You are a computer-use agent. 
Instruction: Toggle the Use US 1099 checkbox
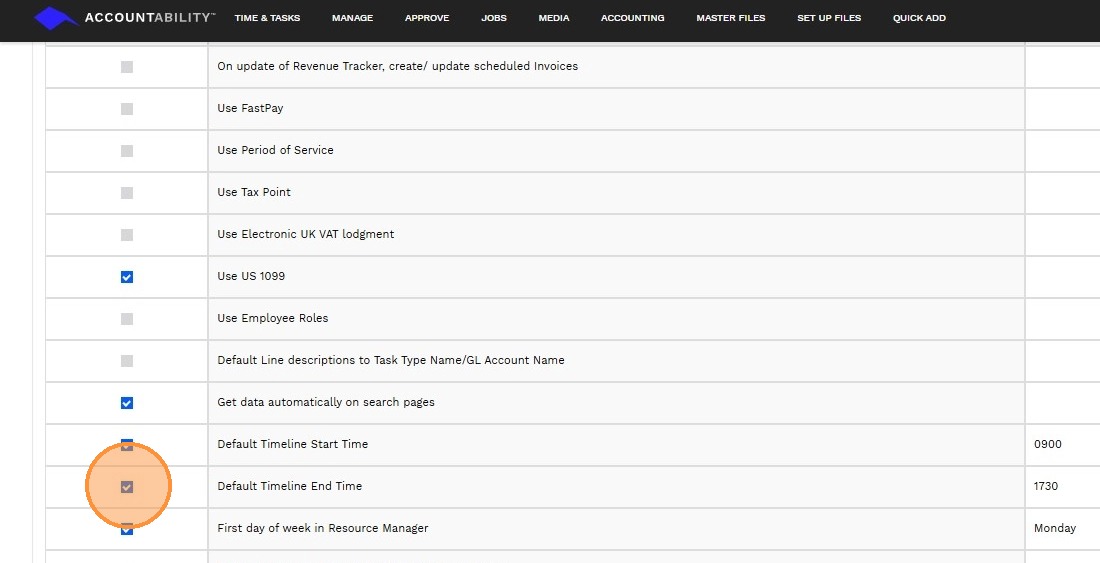coord(127,277)
